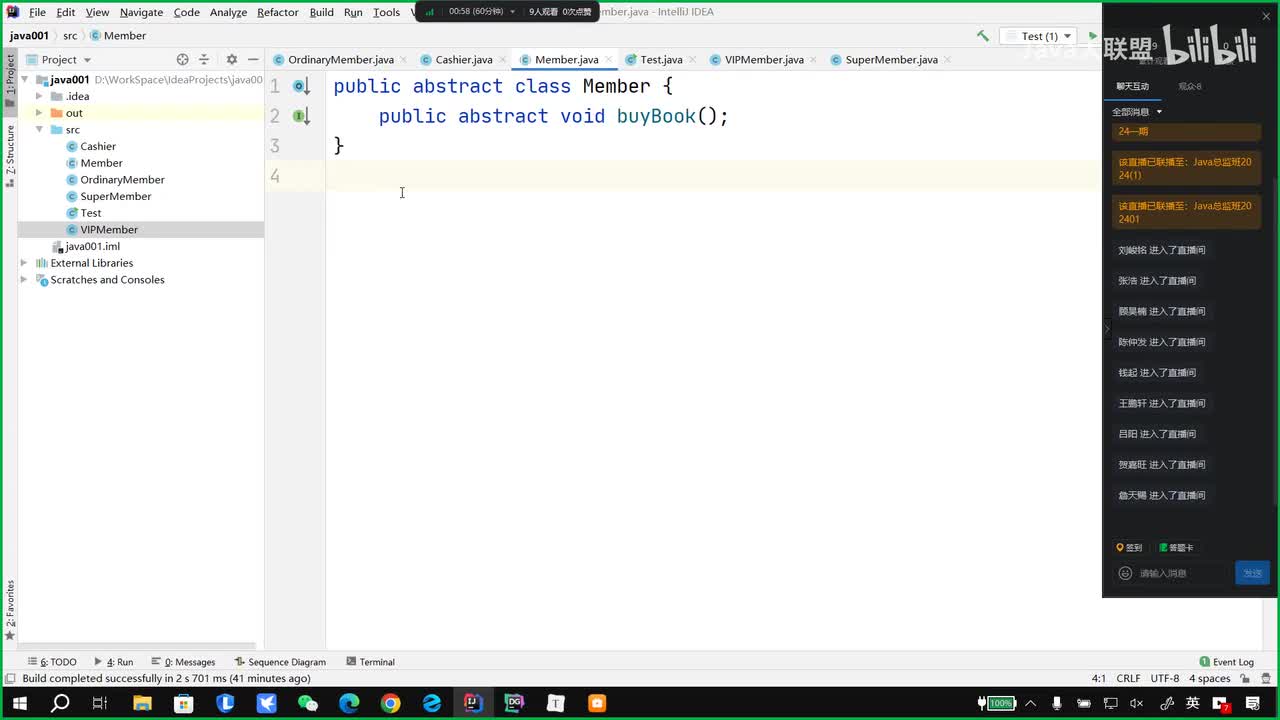Open the Event Log

tap(1227, 662)
